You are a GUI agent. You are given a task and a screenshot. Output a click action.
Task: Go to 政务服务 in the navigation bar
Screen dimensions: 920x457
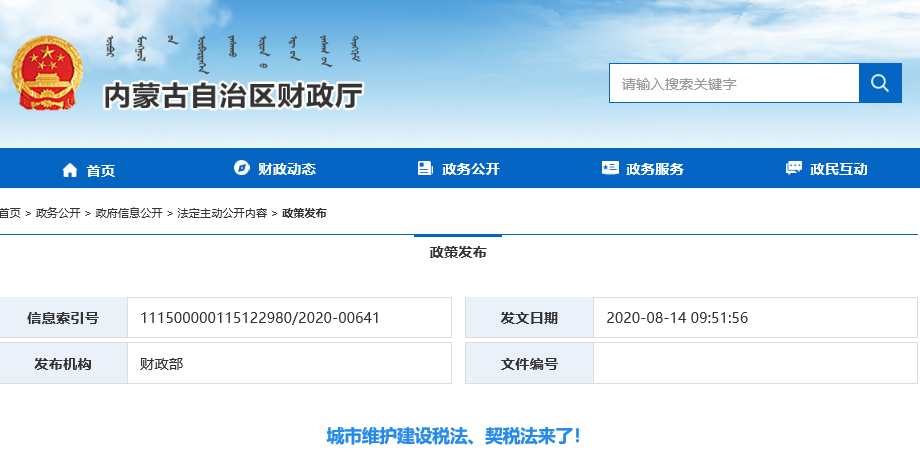click(x=655, y=169)
